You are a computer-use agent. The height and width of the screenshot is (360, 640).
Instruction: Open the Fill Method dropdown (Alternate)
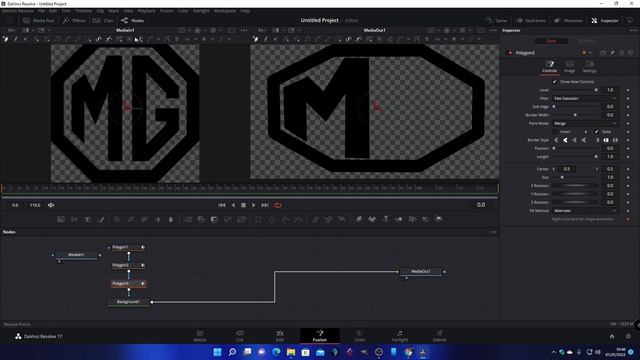[585, 211]
